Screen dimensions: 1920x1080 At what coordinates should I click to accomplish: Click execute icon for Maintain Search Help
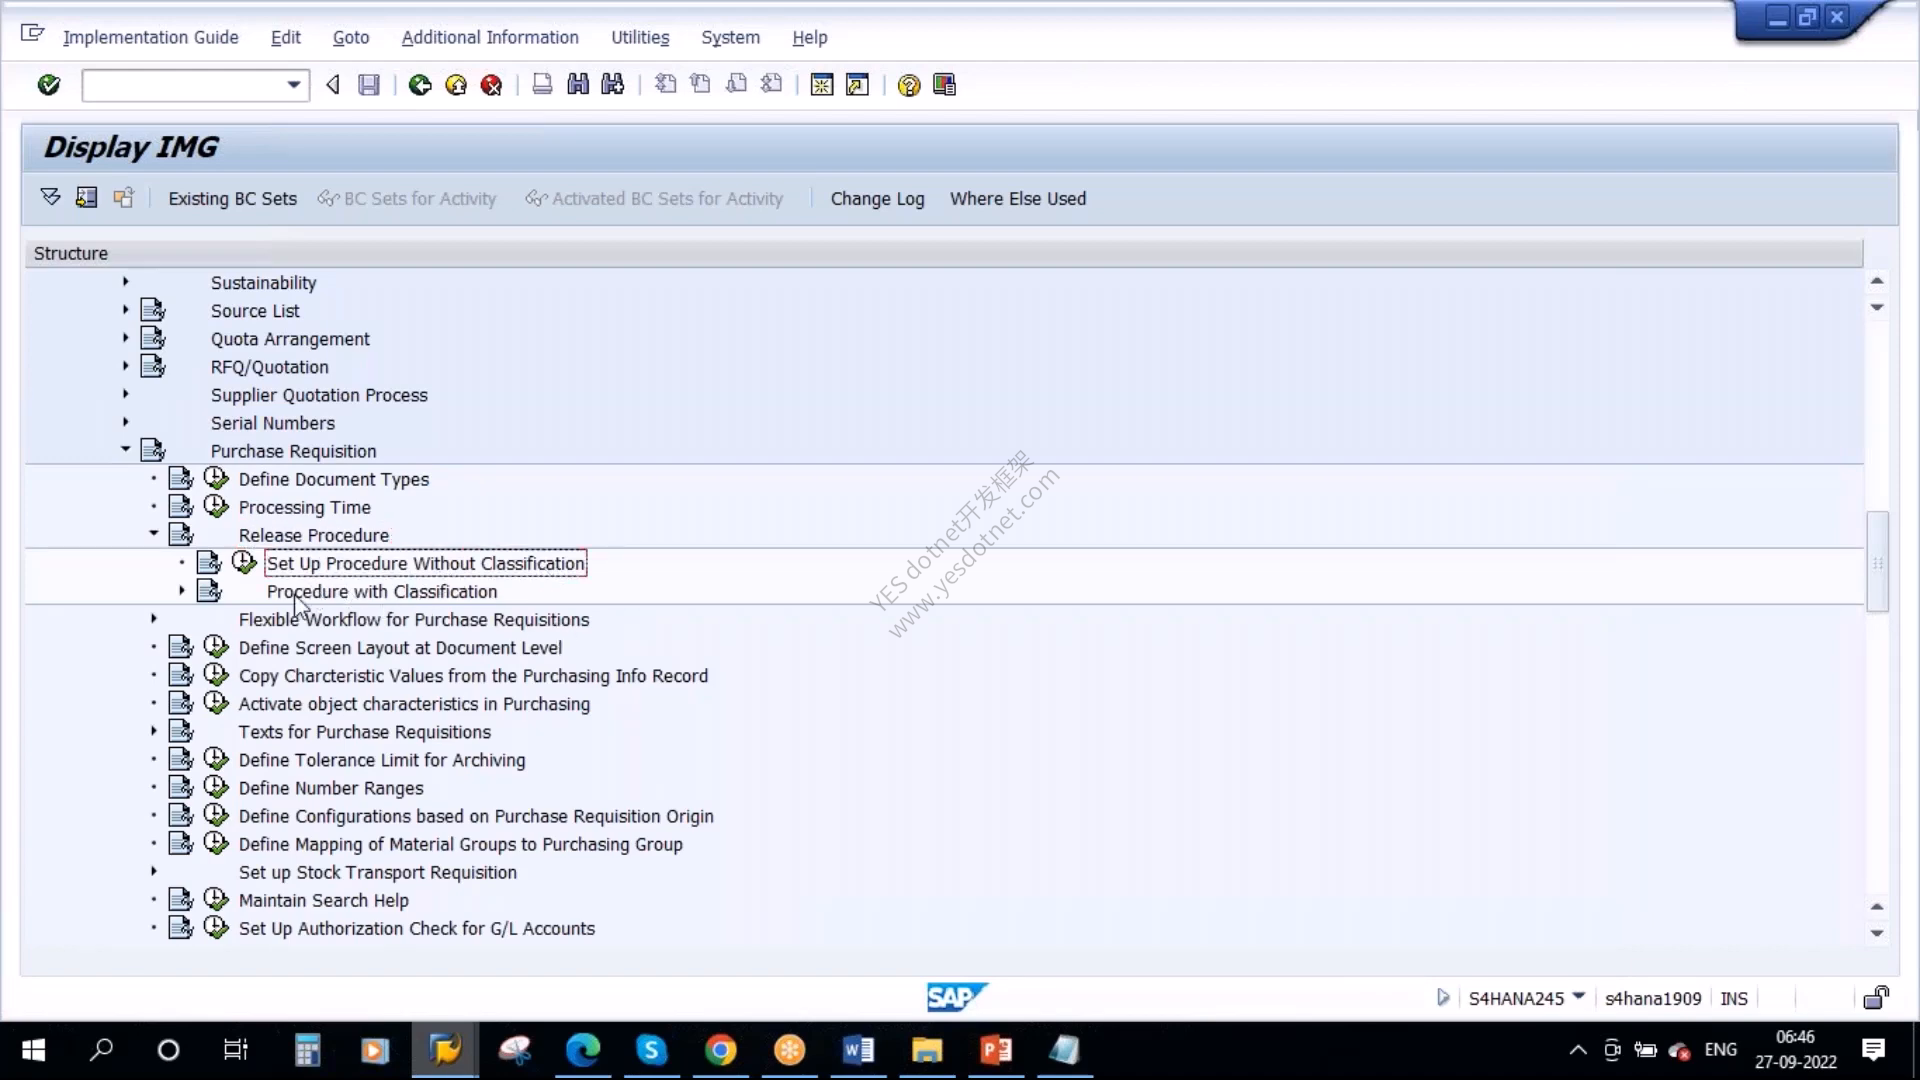click(x=216, y=899)
